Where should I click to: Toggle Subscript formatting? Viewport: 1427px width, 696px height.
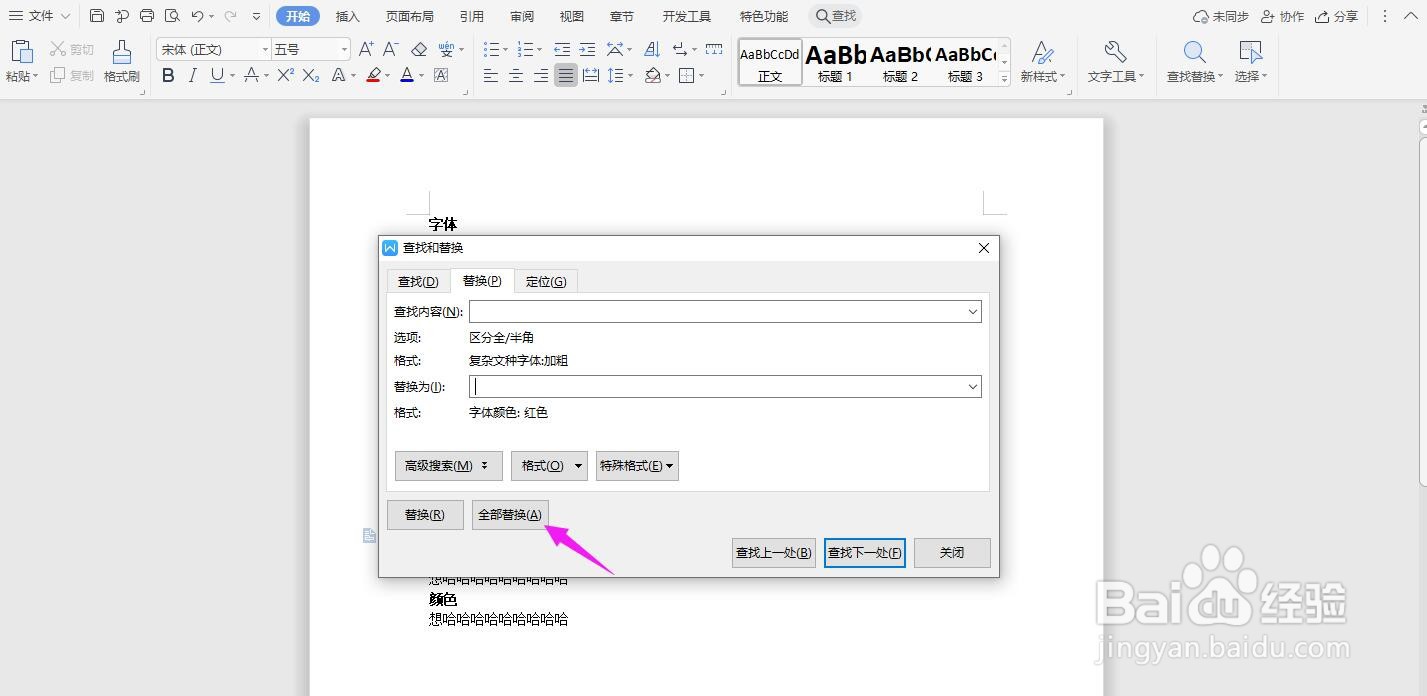311,75
